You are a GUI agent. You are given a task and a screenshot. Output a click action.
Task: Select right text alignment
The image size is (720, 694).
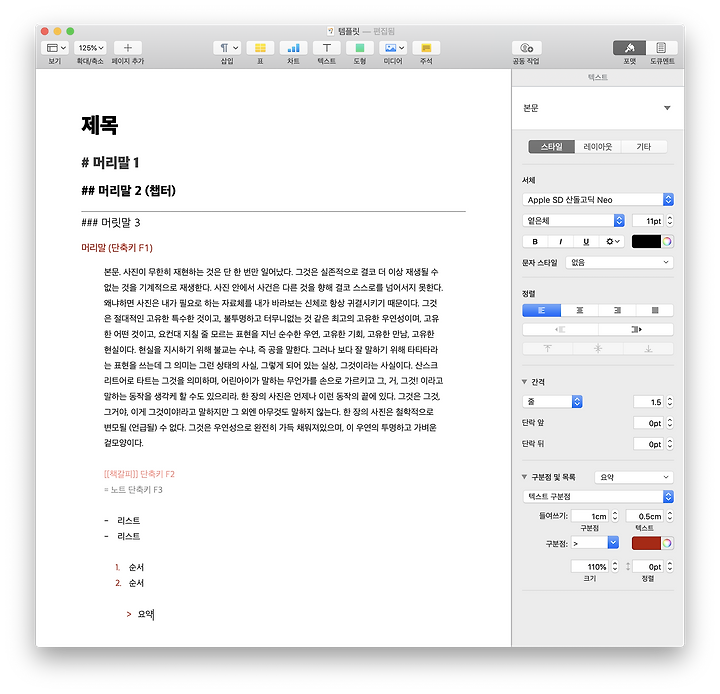click(x=617, y=310)
